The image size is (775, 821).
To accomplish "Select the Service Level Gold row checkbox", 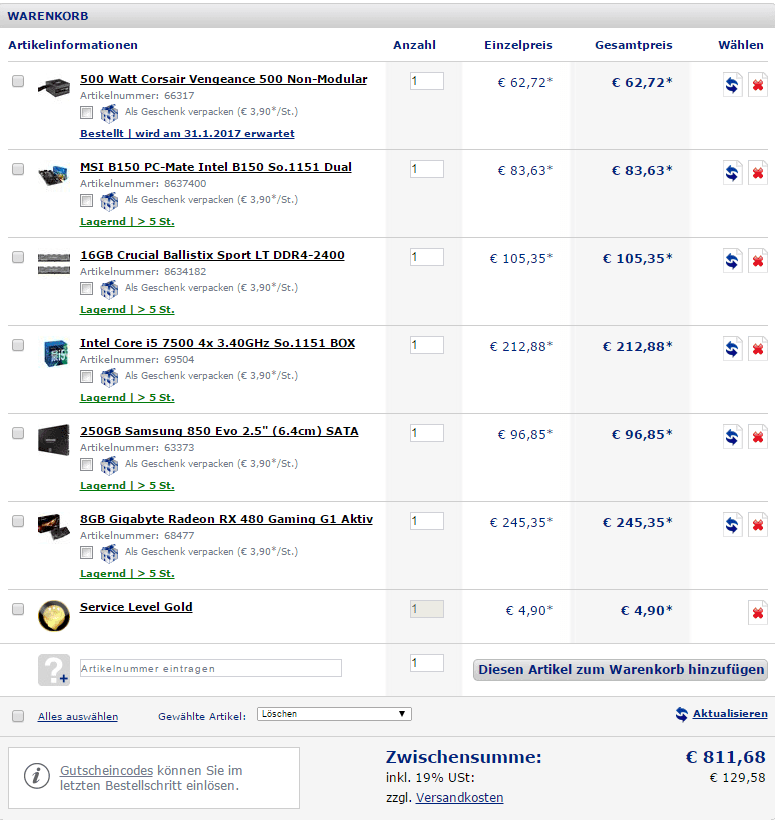I will [18, 608].
